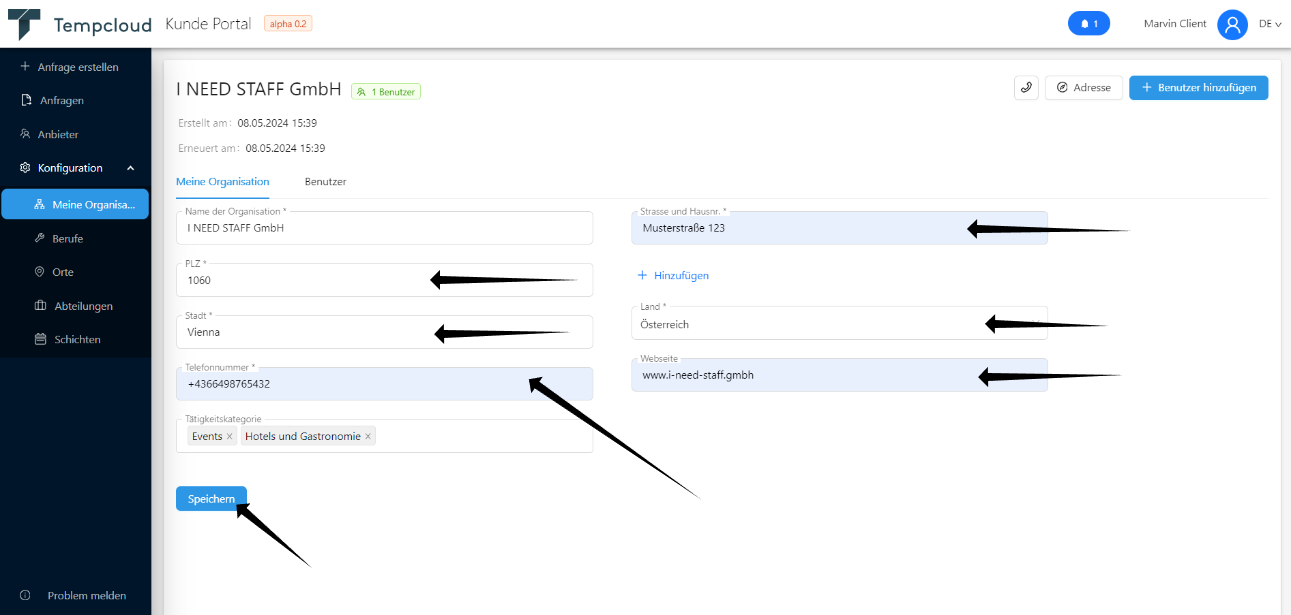This screenshot has height=615, width=1291.
Task: Click the people icon beside Anbieter
Action: click(26, 134)
